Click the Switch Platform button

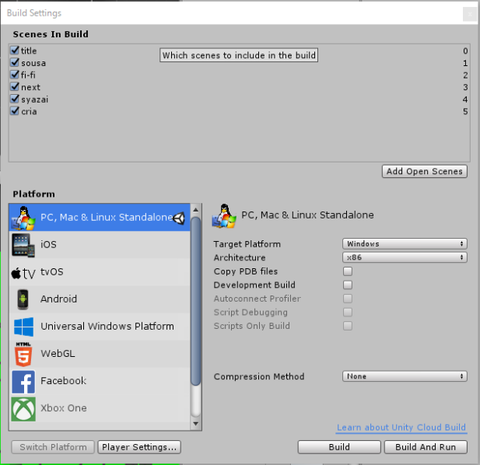[53, 447]
